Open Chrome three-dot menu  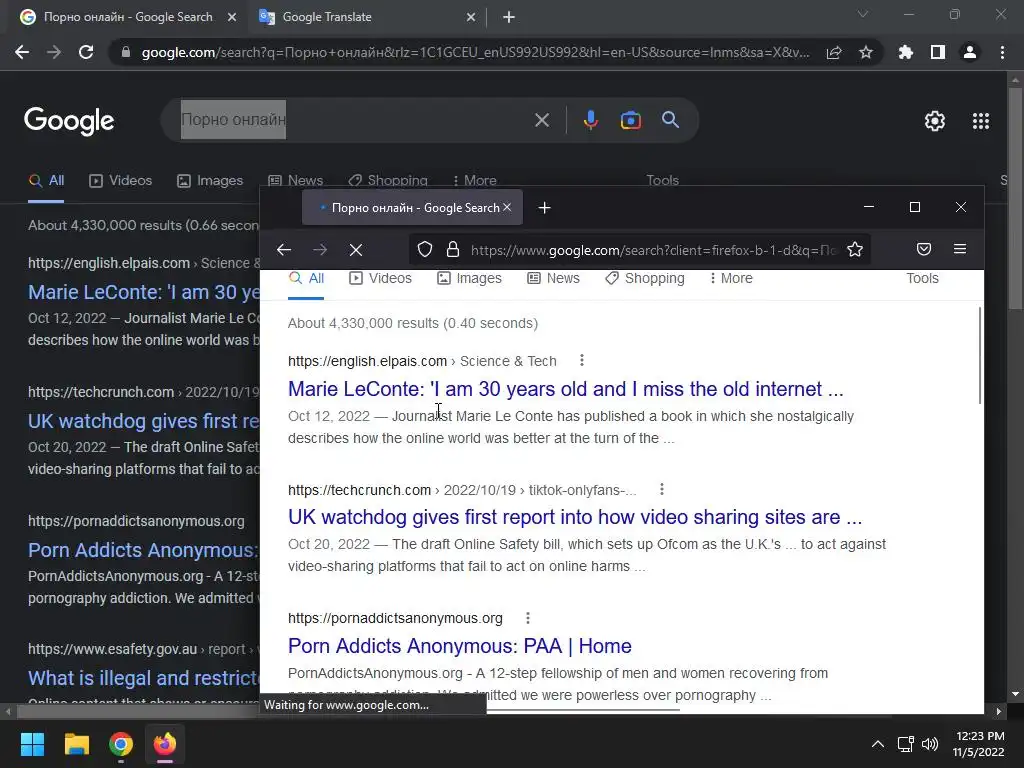pos(1002,52)
